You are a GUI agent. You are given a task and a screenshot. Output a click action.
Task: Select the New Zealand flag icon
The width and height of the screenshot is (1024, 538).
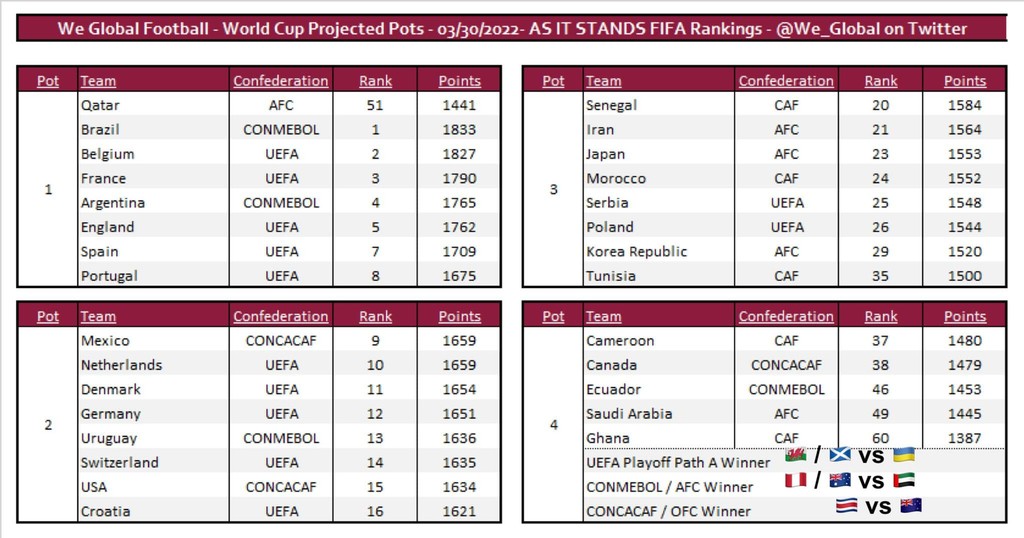tap(909, 506)
